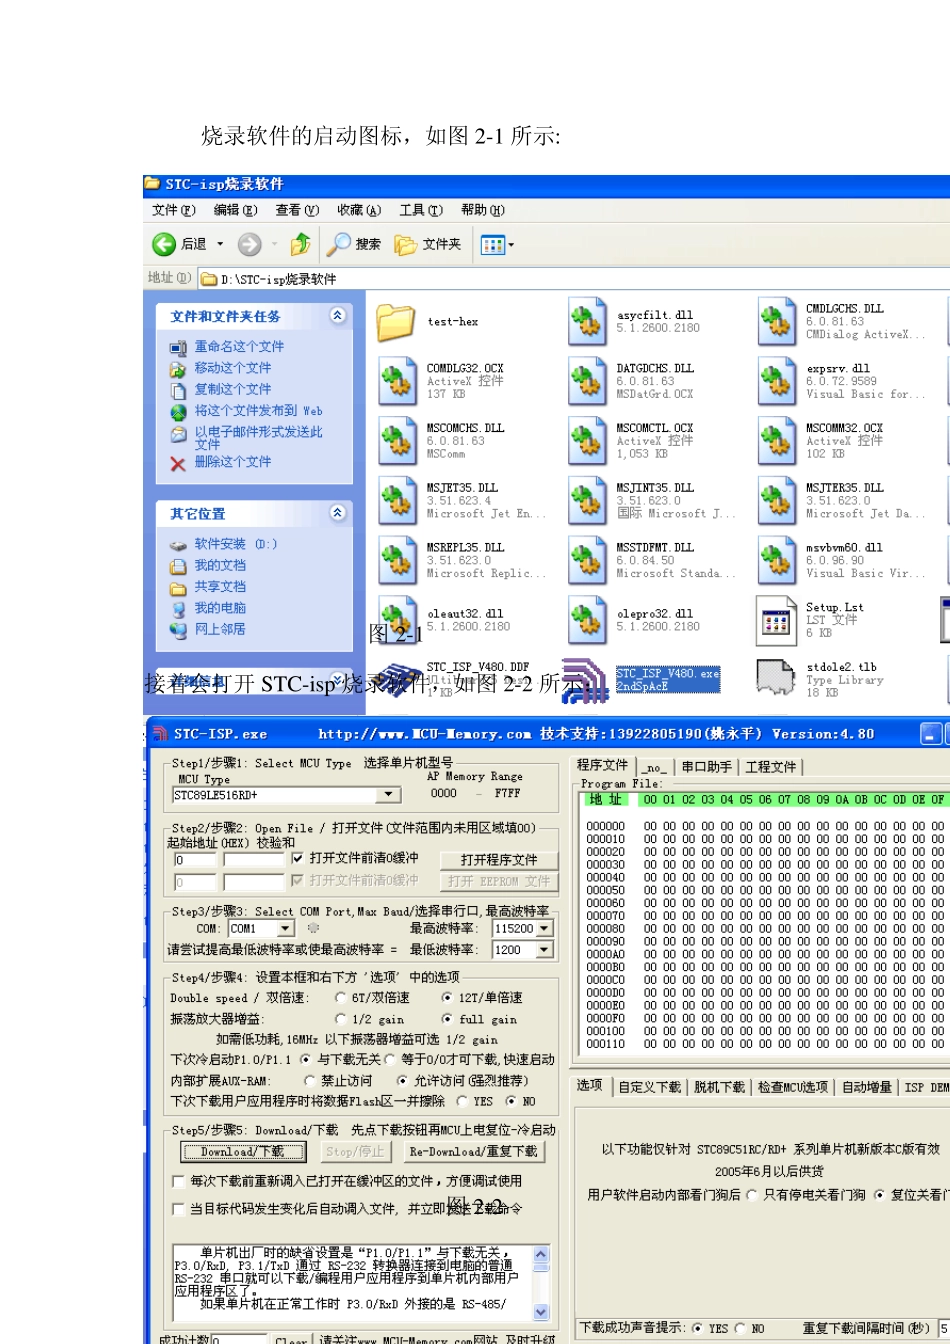Expand the max baud rate 115200 dropdown
The image size is (950, 1344).
(x=544, y=929)
